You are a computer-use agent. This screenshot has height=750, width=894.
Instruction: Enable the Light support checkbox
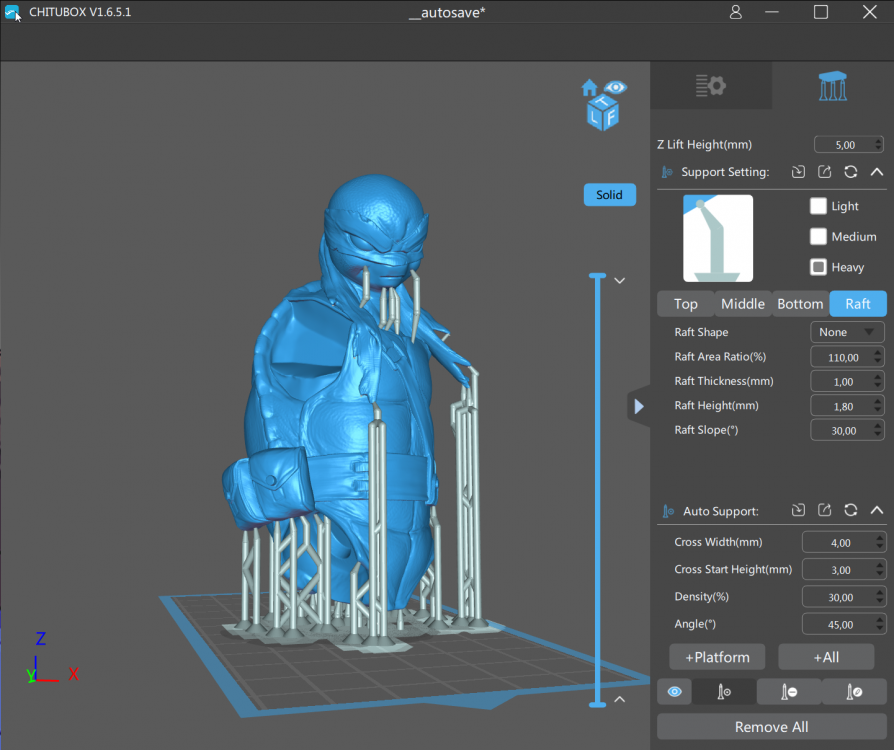coord(818,206)
